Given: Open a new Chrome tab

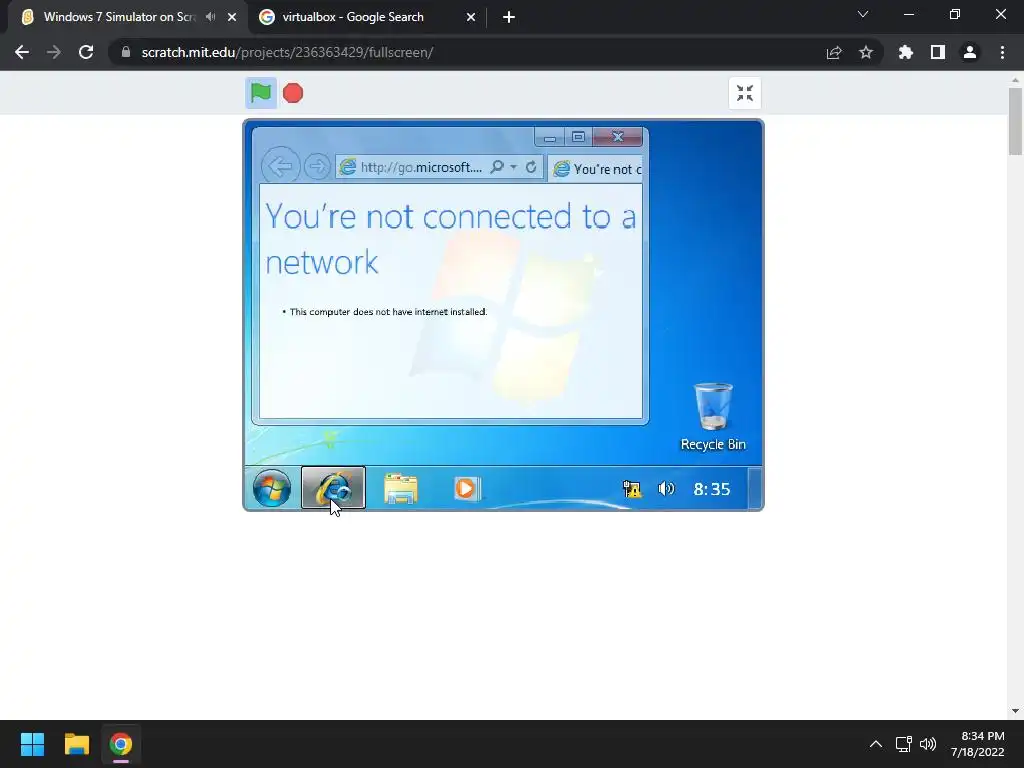Looking at the screenshot, I should [509, 18].
